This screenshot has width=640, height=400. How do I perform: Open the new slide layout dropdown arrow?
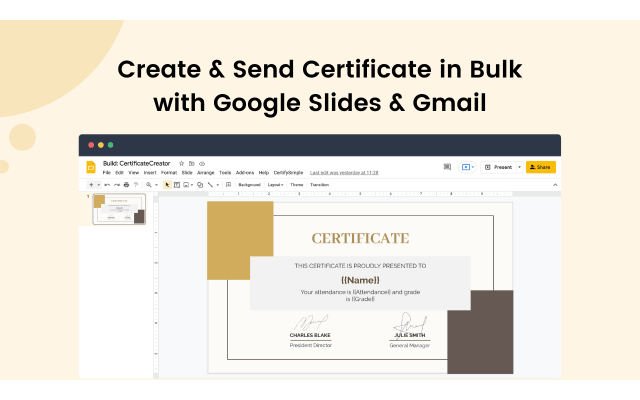[x=99, y=185]
